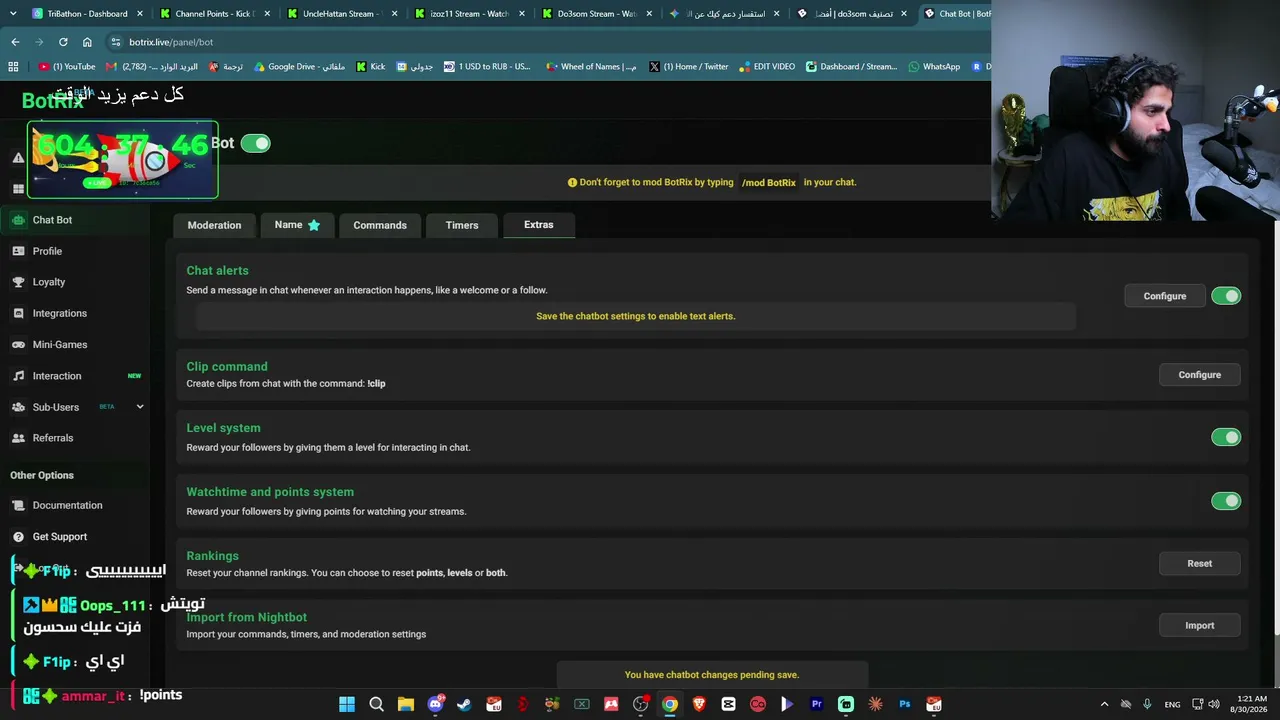Click the BotRix logo
The height and width of the screenshot is (720, 1280).
tap(53, 100)
